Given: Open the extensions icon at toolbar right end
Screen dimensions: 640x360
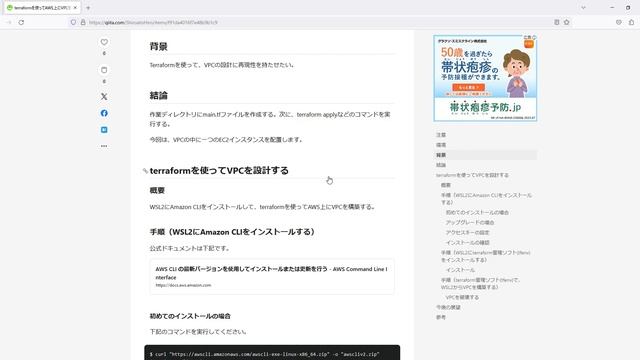Looking at the screenshot, I should [631, 22].
